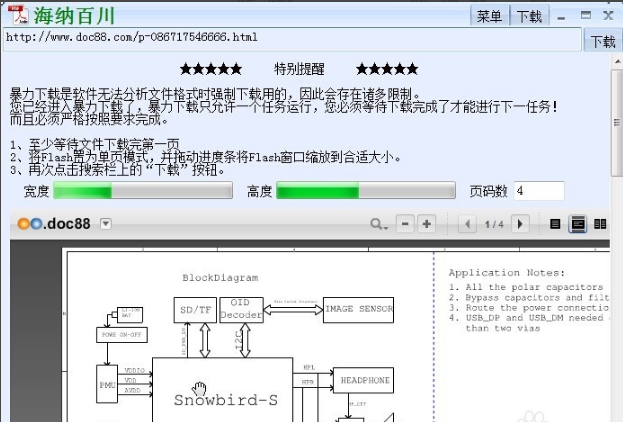Click the 下载 button beside URL bar
The image size is (623, 422).
(603, 41)
